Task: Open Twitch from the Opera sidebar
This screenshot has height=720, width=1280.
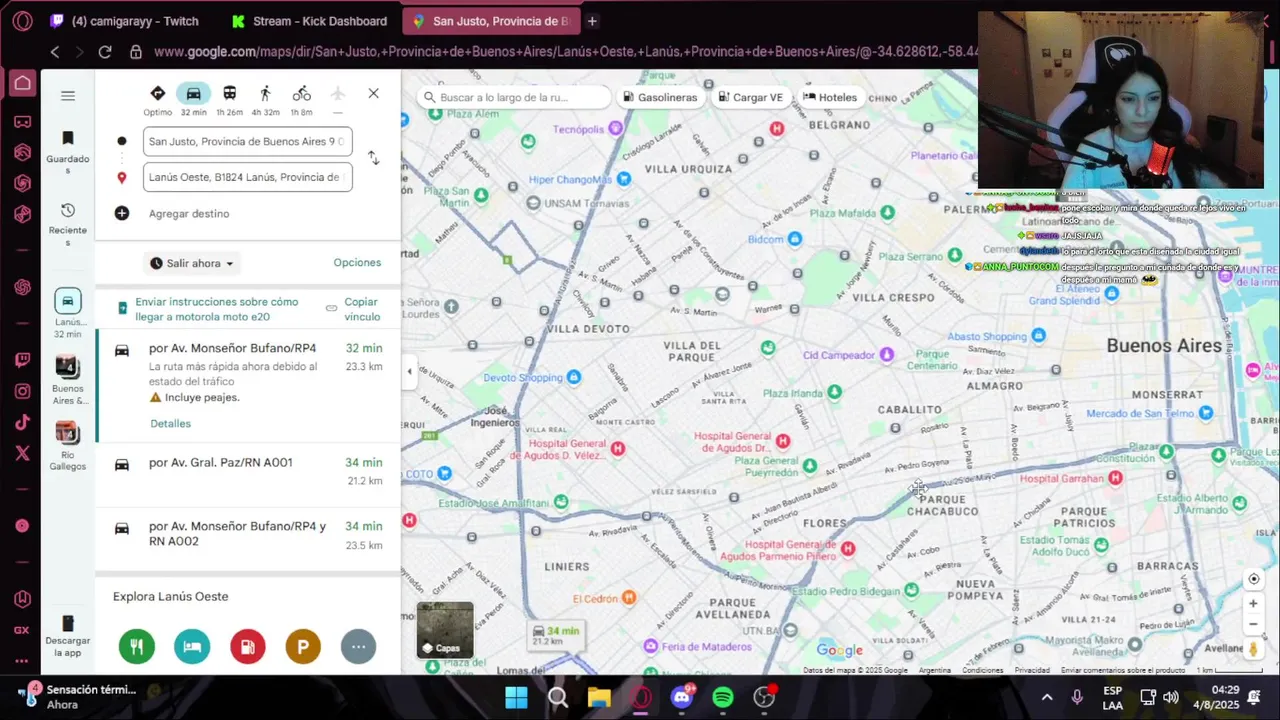Action: pyautogui.click(x=22, y=360)
